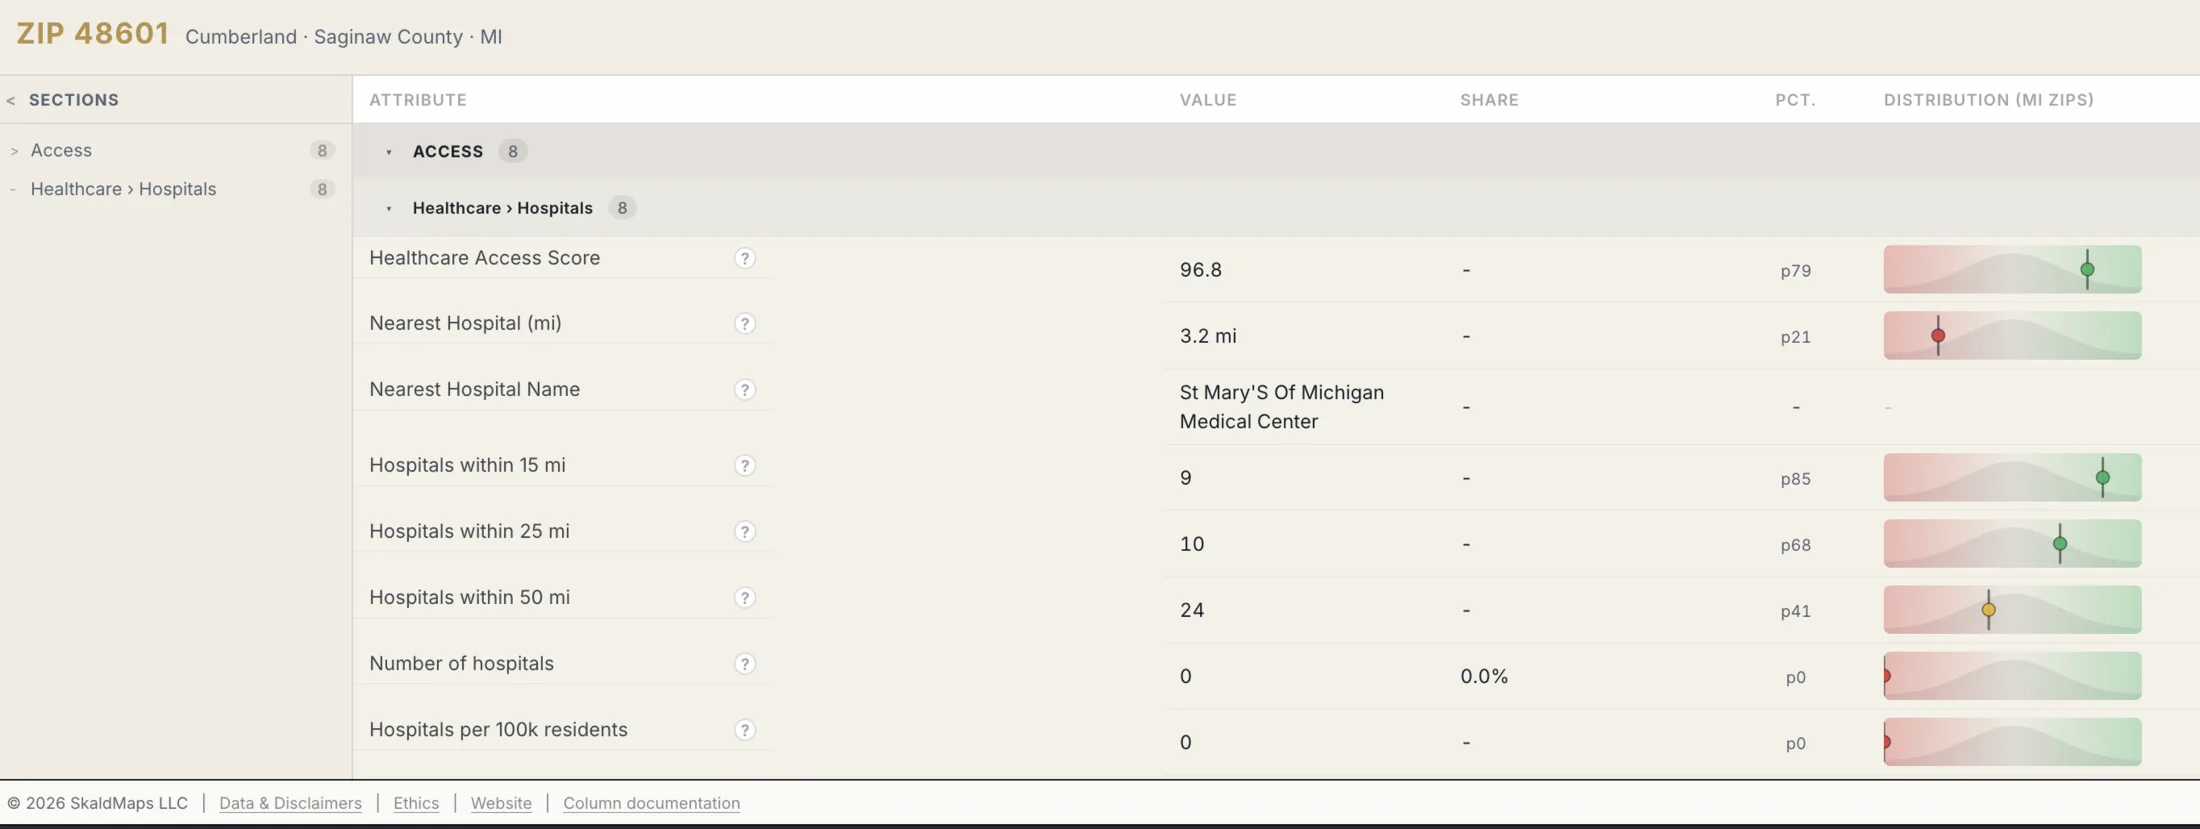Screen dimensions: 2200x829
Task: Click the Hospitals within 25 mi distribution chart
Action: click(x=2012, y=544)
